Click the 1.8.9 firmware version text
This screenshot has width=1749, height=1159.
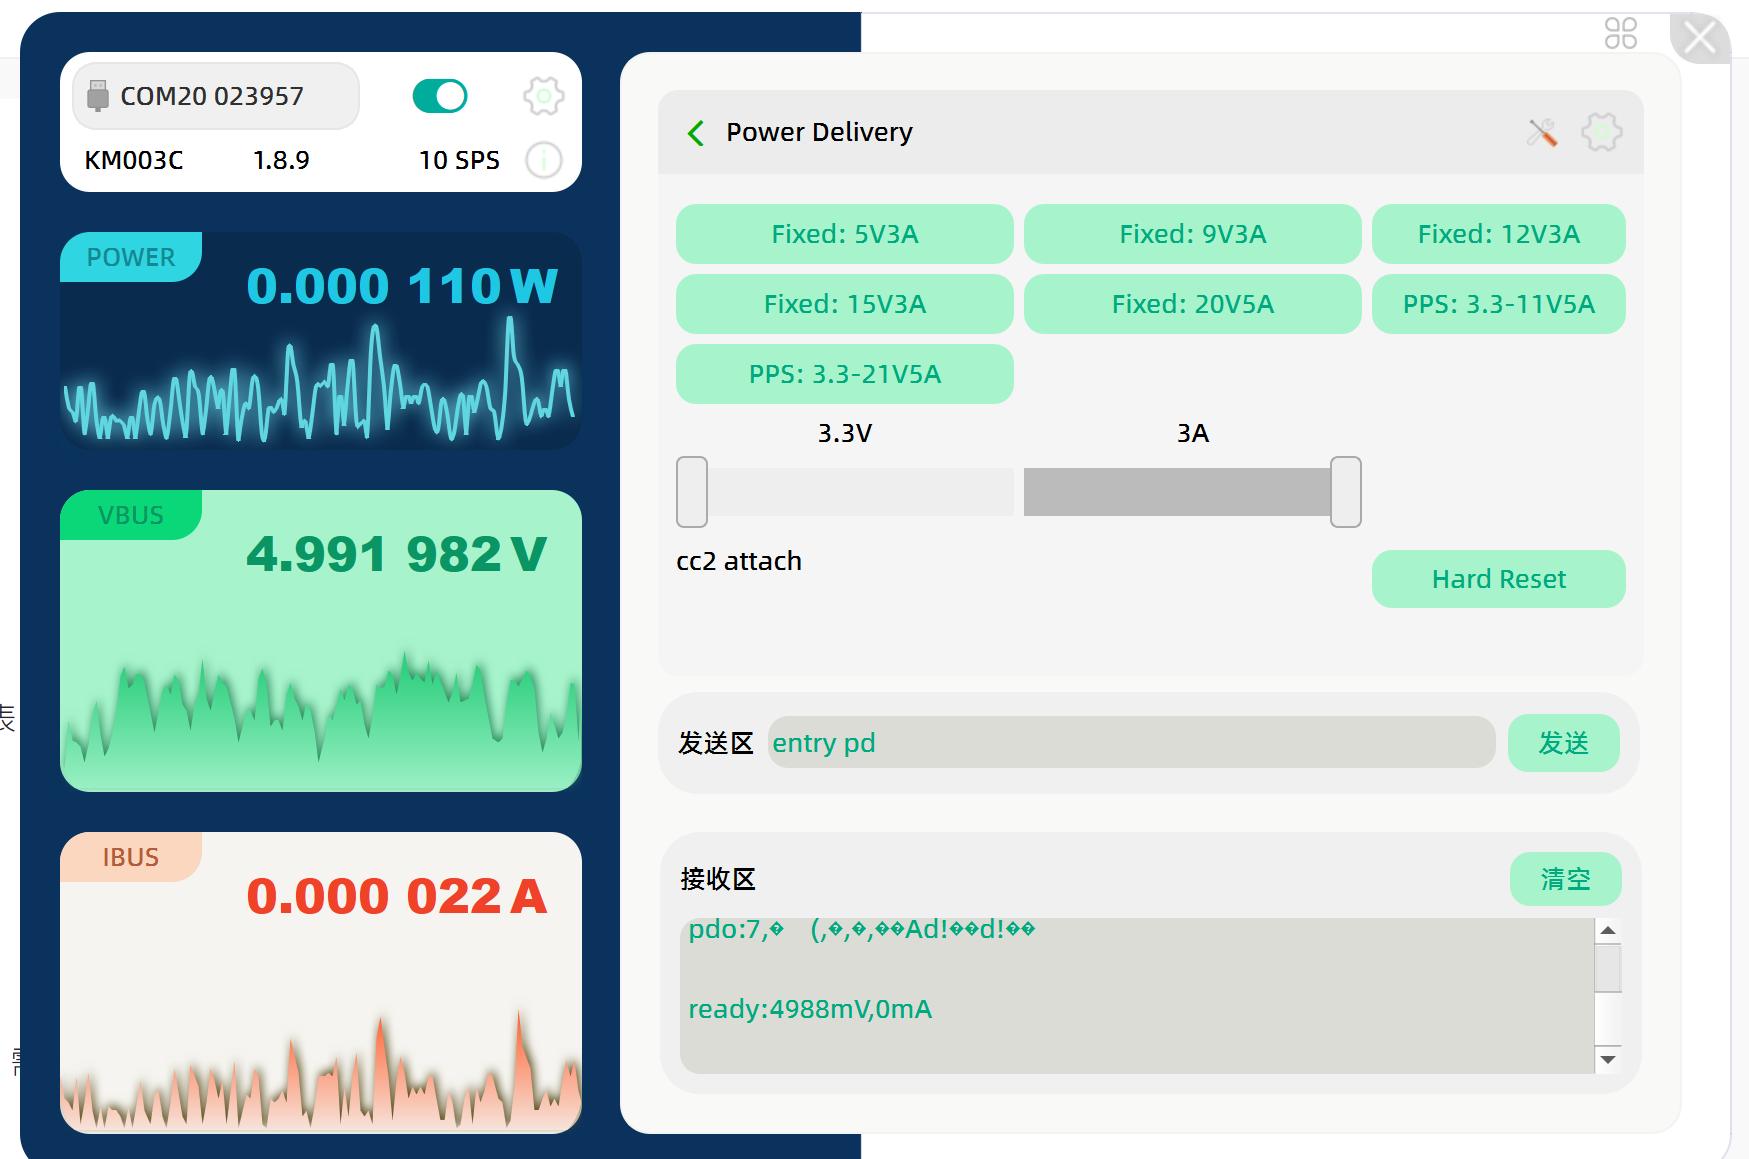(x=281, y=160)
